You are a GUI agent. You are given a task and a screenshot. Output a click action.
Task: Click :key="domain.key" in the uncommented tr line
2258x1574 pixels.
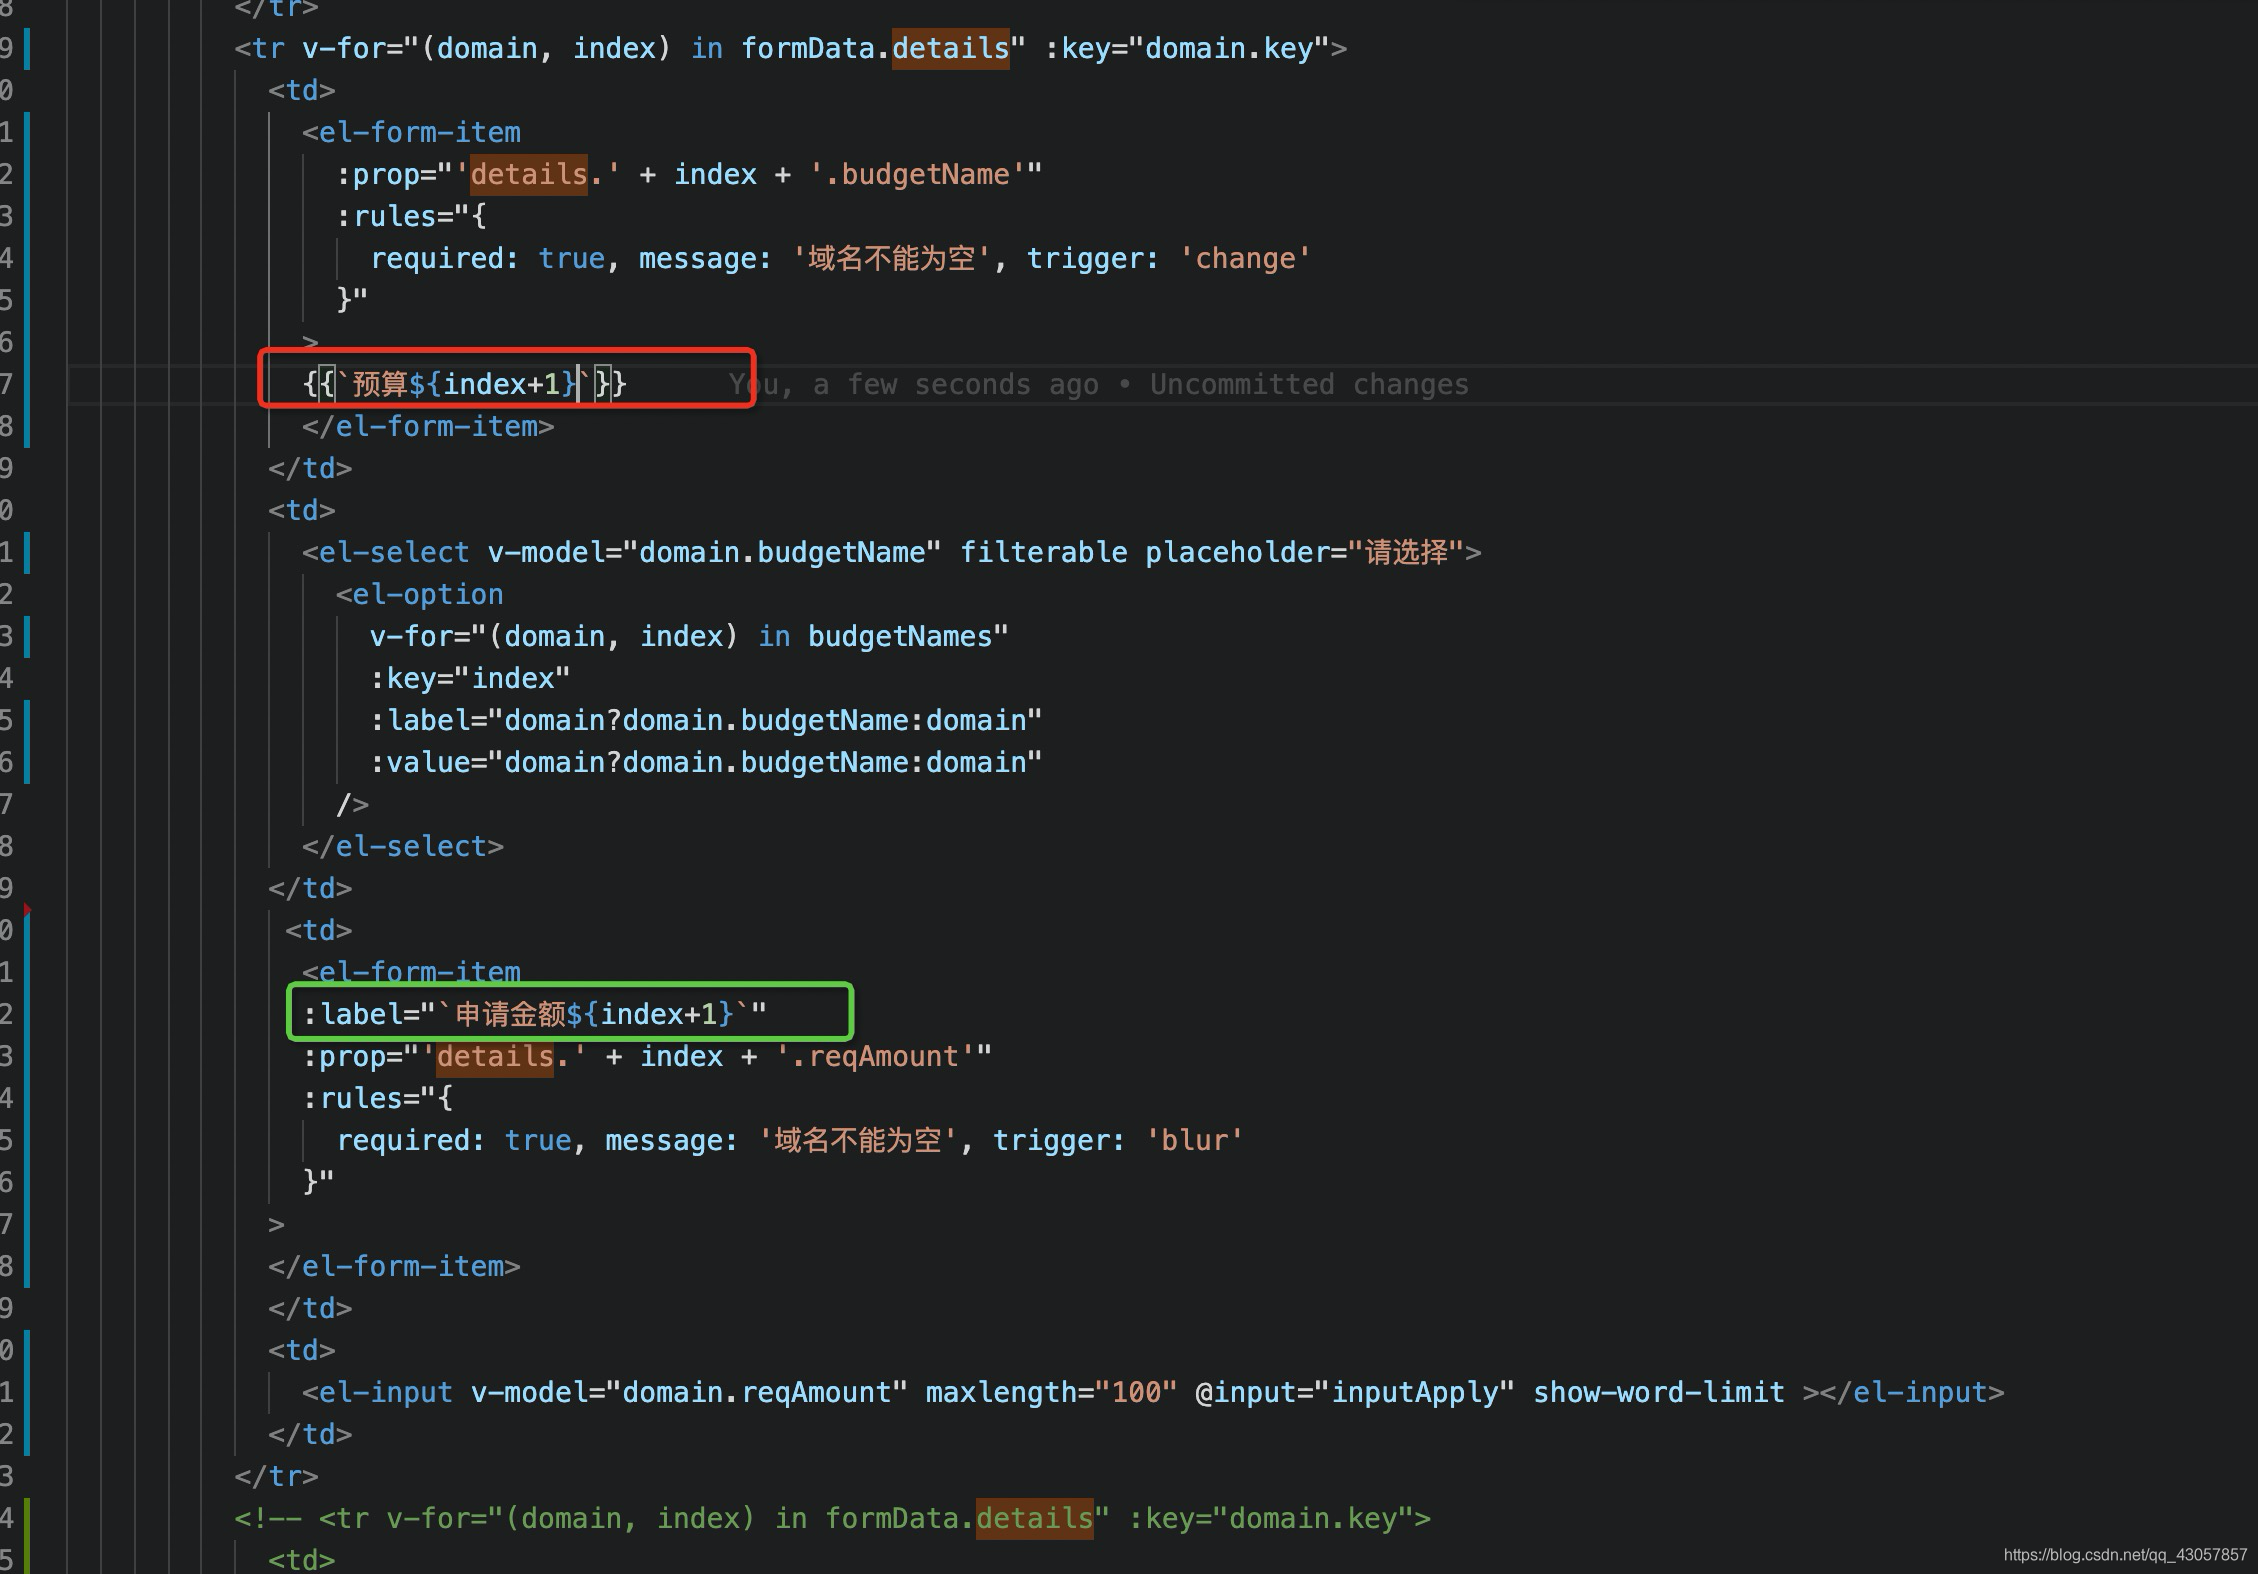pyautogui.click(x=1187, y=49)
